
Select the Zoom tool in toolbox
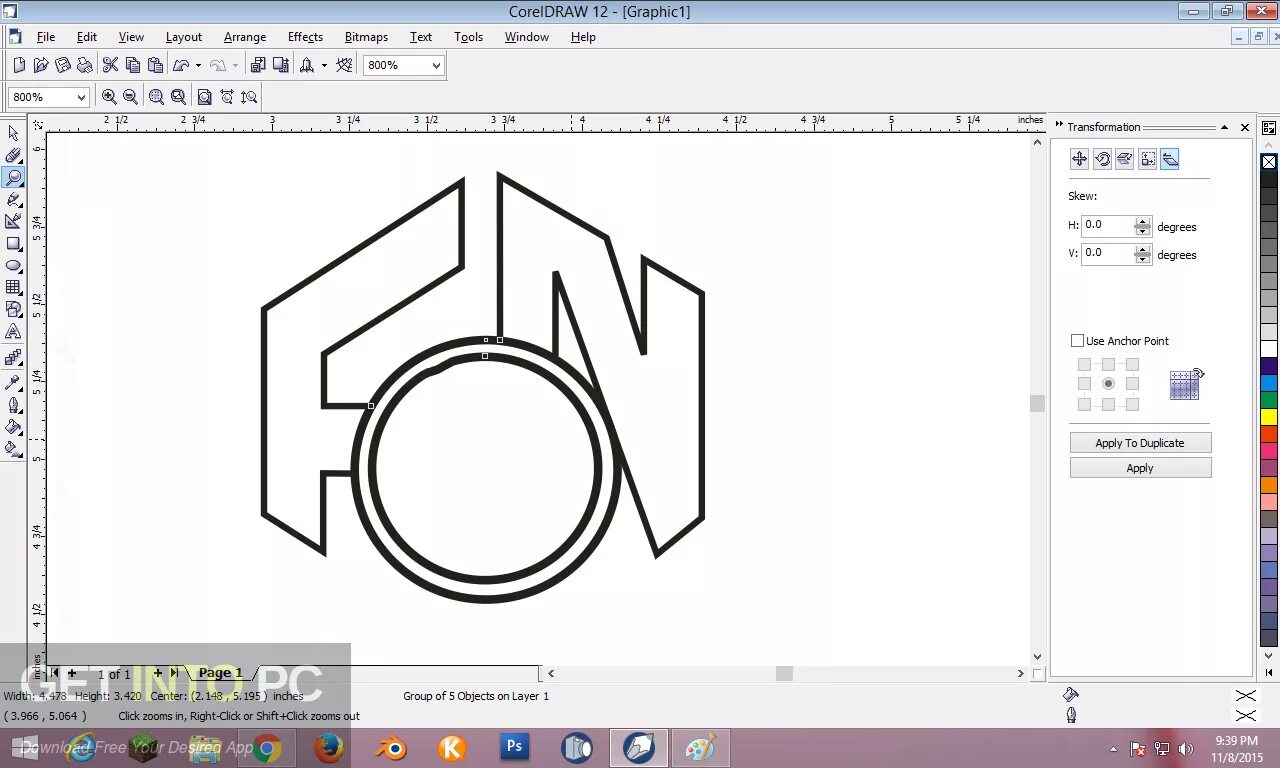click(x=13, y=177)
